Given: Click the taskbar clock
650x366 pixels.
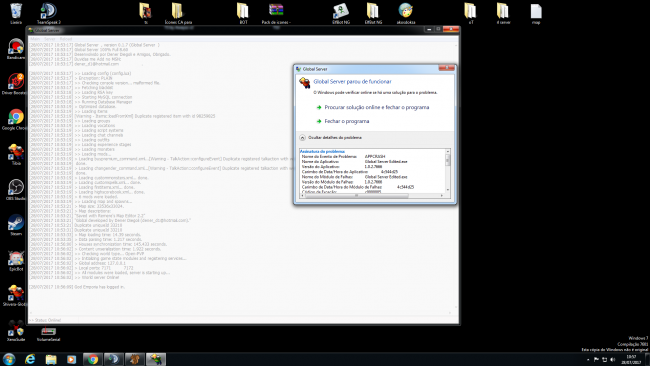Looking at the screenshot, I should (x=631, y=359).
